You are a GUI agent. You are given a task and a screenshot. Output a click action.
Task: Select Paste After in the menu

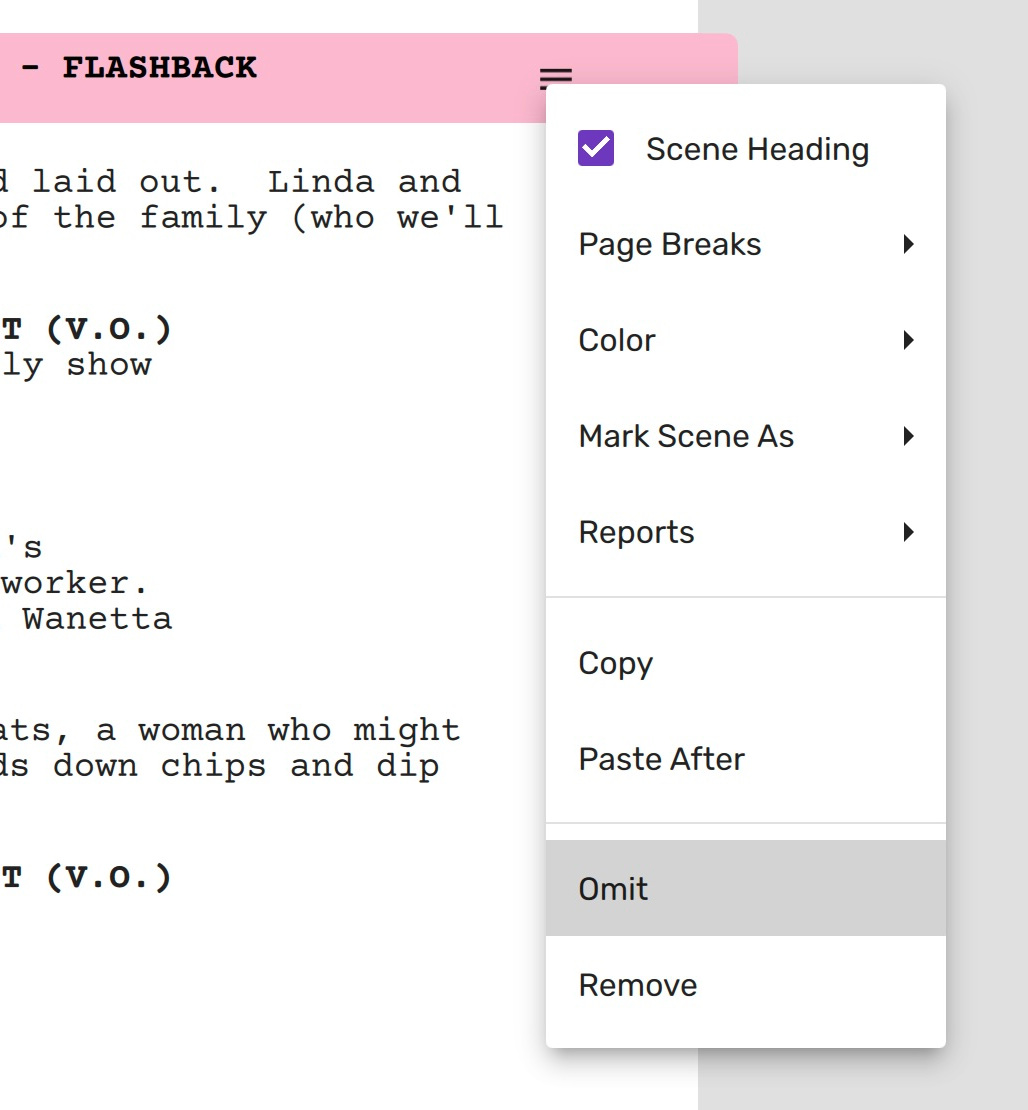pos(661,760)
